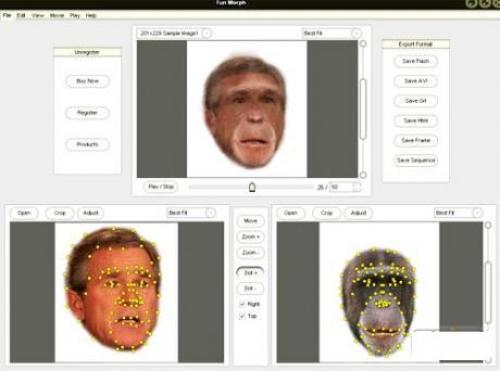
Task: Select the Zoom + tool
Action: (250, 237)
